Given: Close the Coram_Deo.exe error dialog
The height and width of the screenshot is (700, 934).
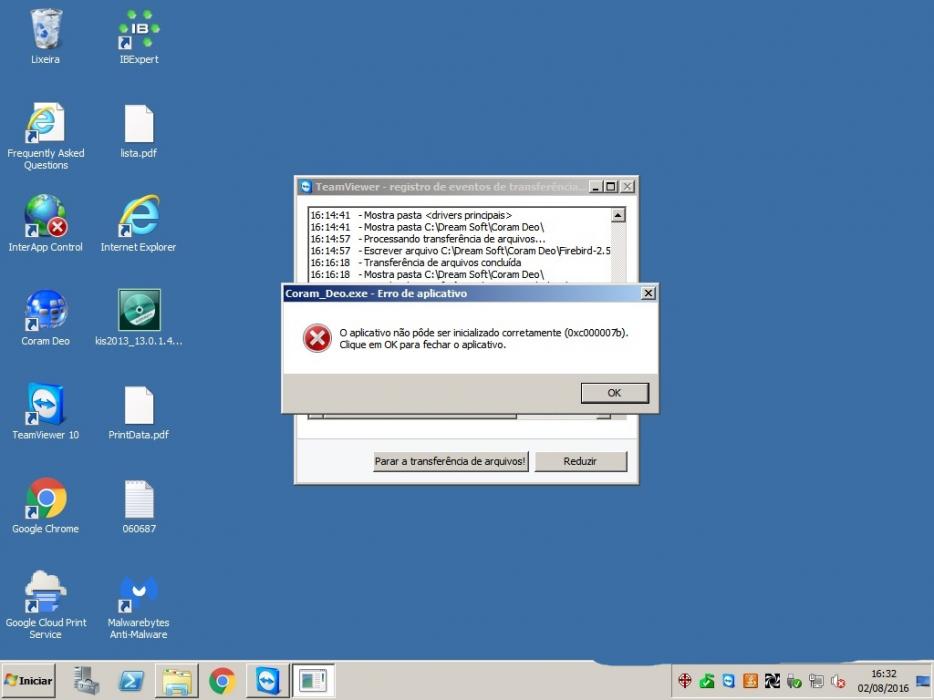Looking at the screenshot, I should (x=648, y=293).
